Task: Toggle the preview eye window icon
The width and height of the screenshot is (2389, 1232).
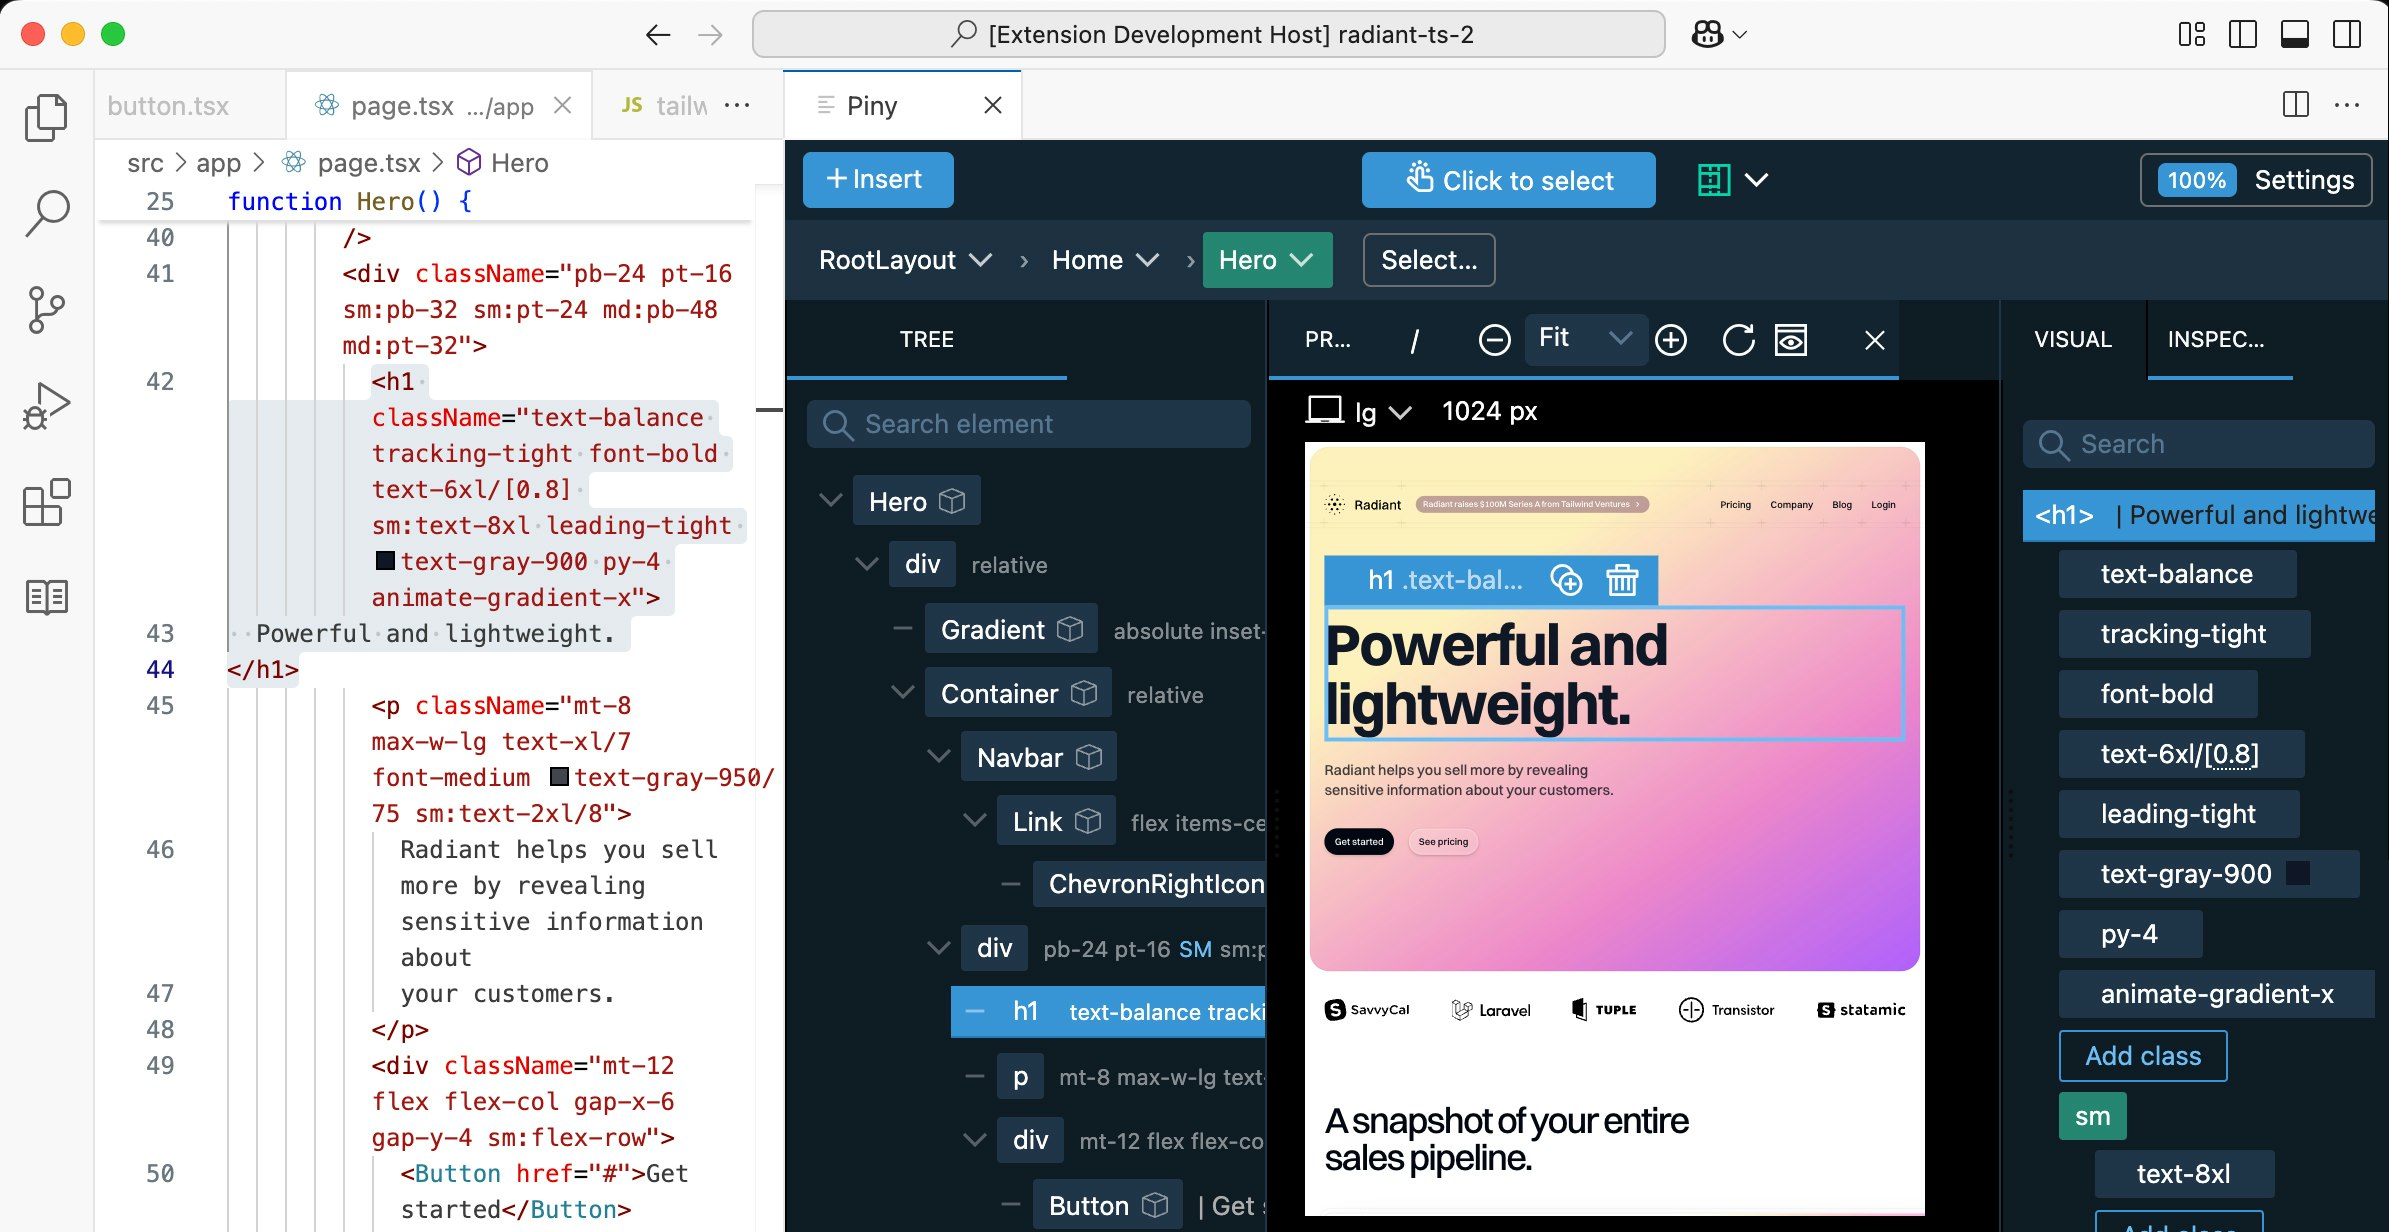Action: point(1791,340)
